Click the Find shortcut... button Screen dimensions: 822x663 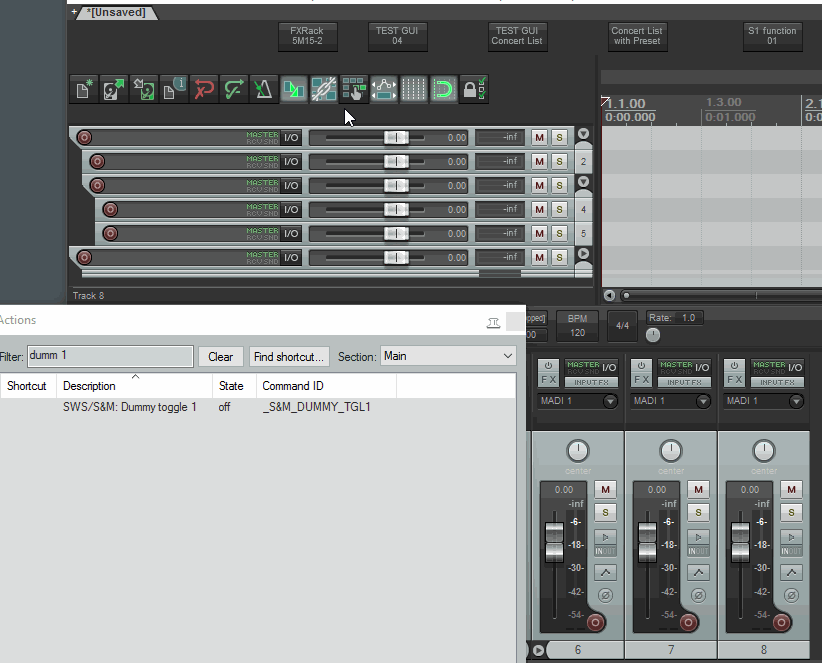289,357
